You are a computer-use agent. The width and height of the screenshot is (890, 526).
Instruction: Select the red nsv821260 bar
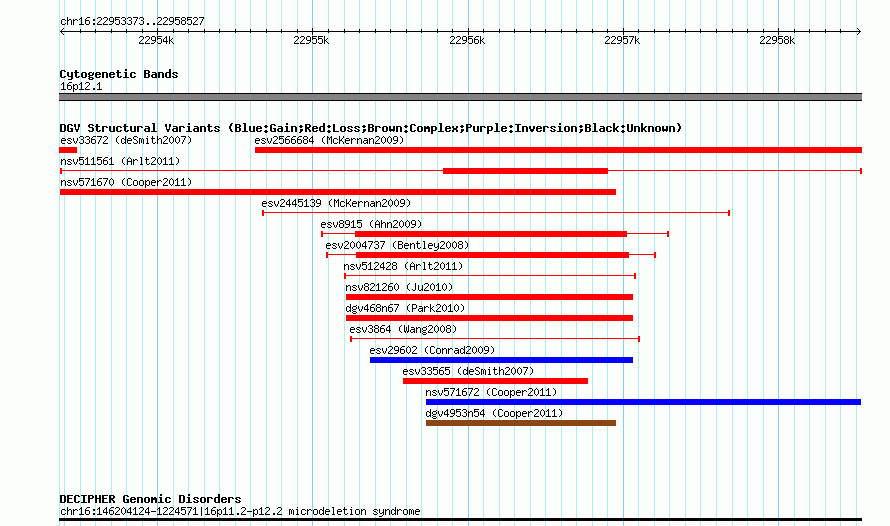click(x=489, y=297)
